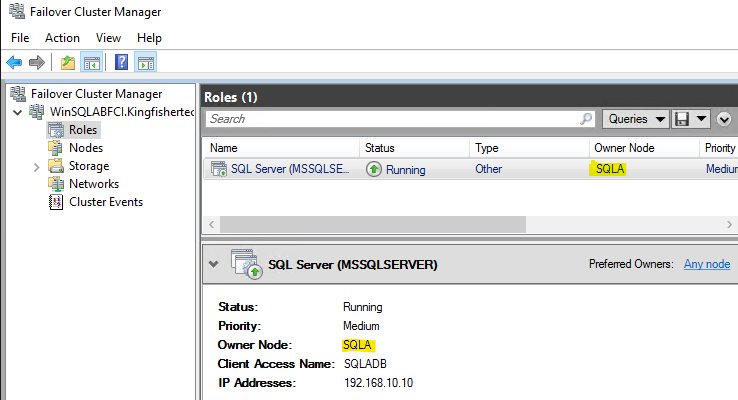Click the SQL Server role row icon
This screenshot has height=400, width=738.
[x=218, y=169]
